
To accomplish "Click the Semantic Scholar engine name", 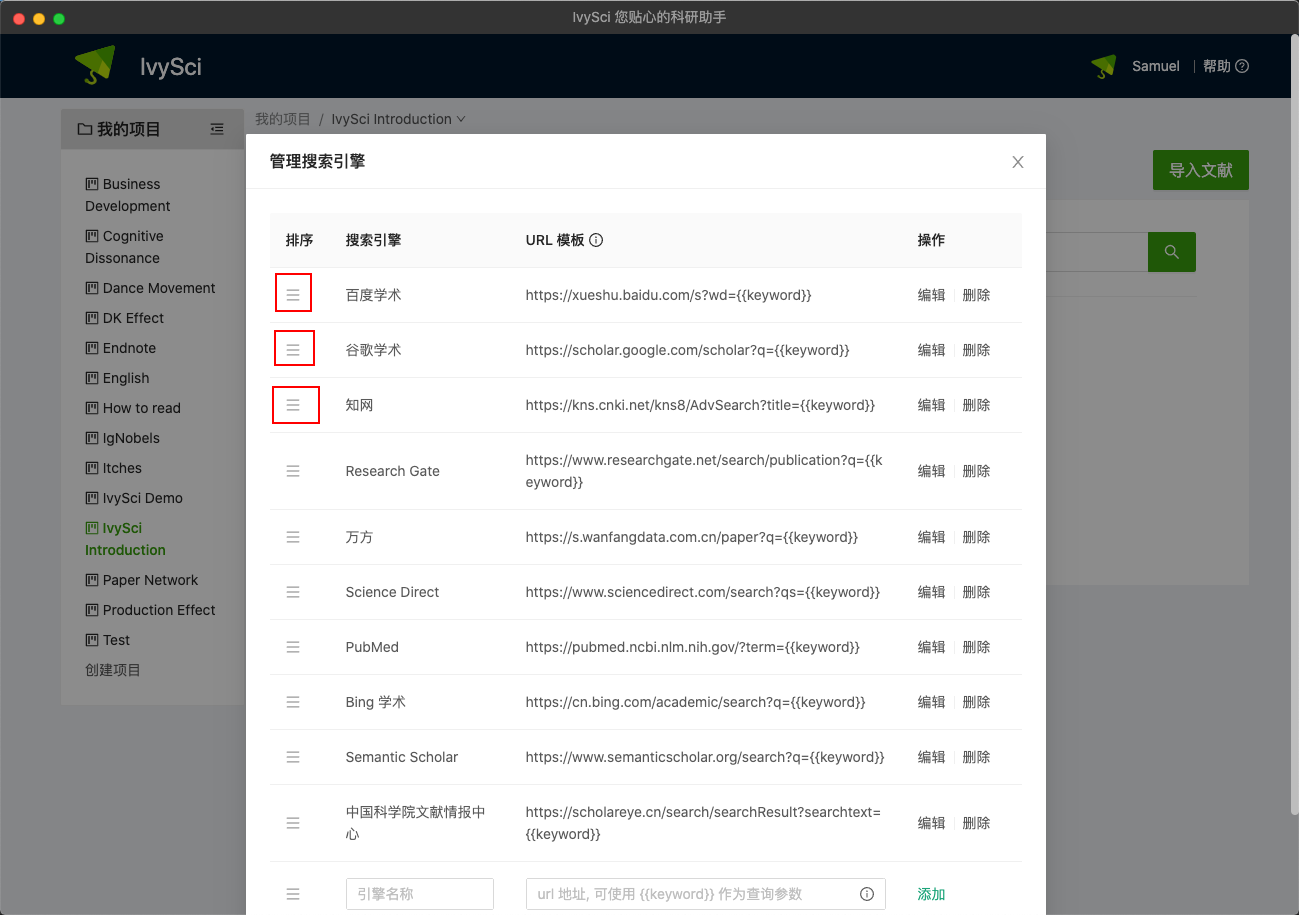I will pos(402,757).
